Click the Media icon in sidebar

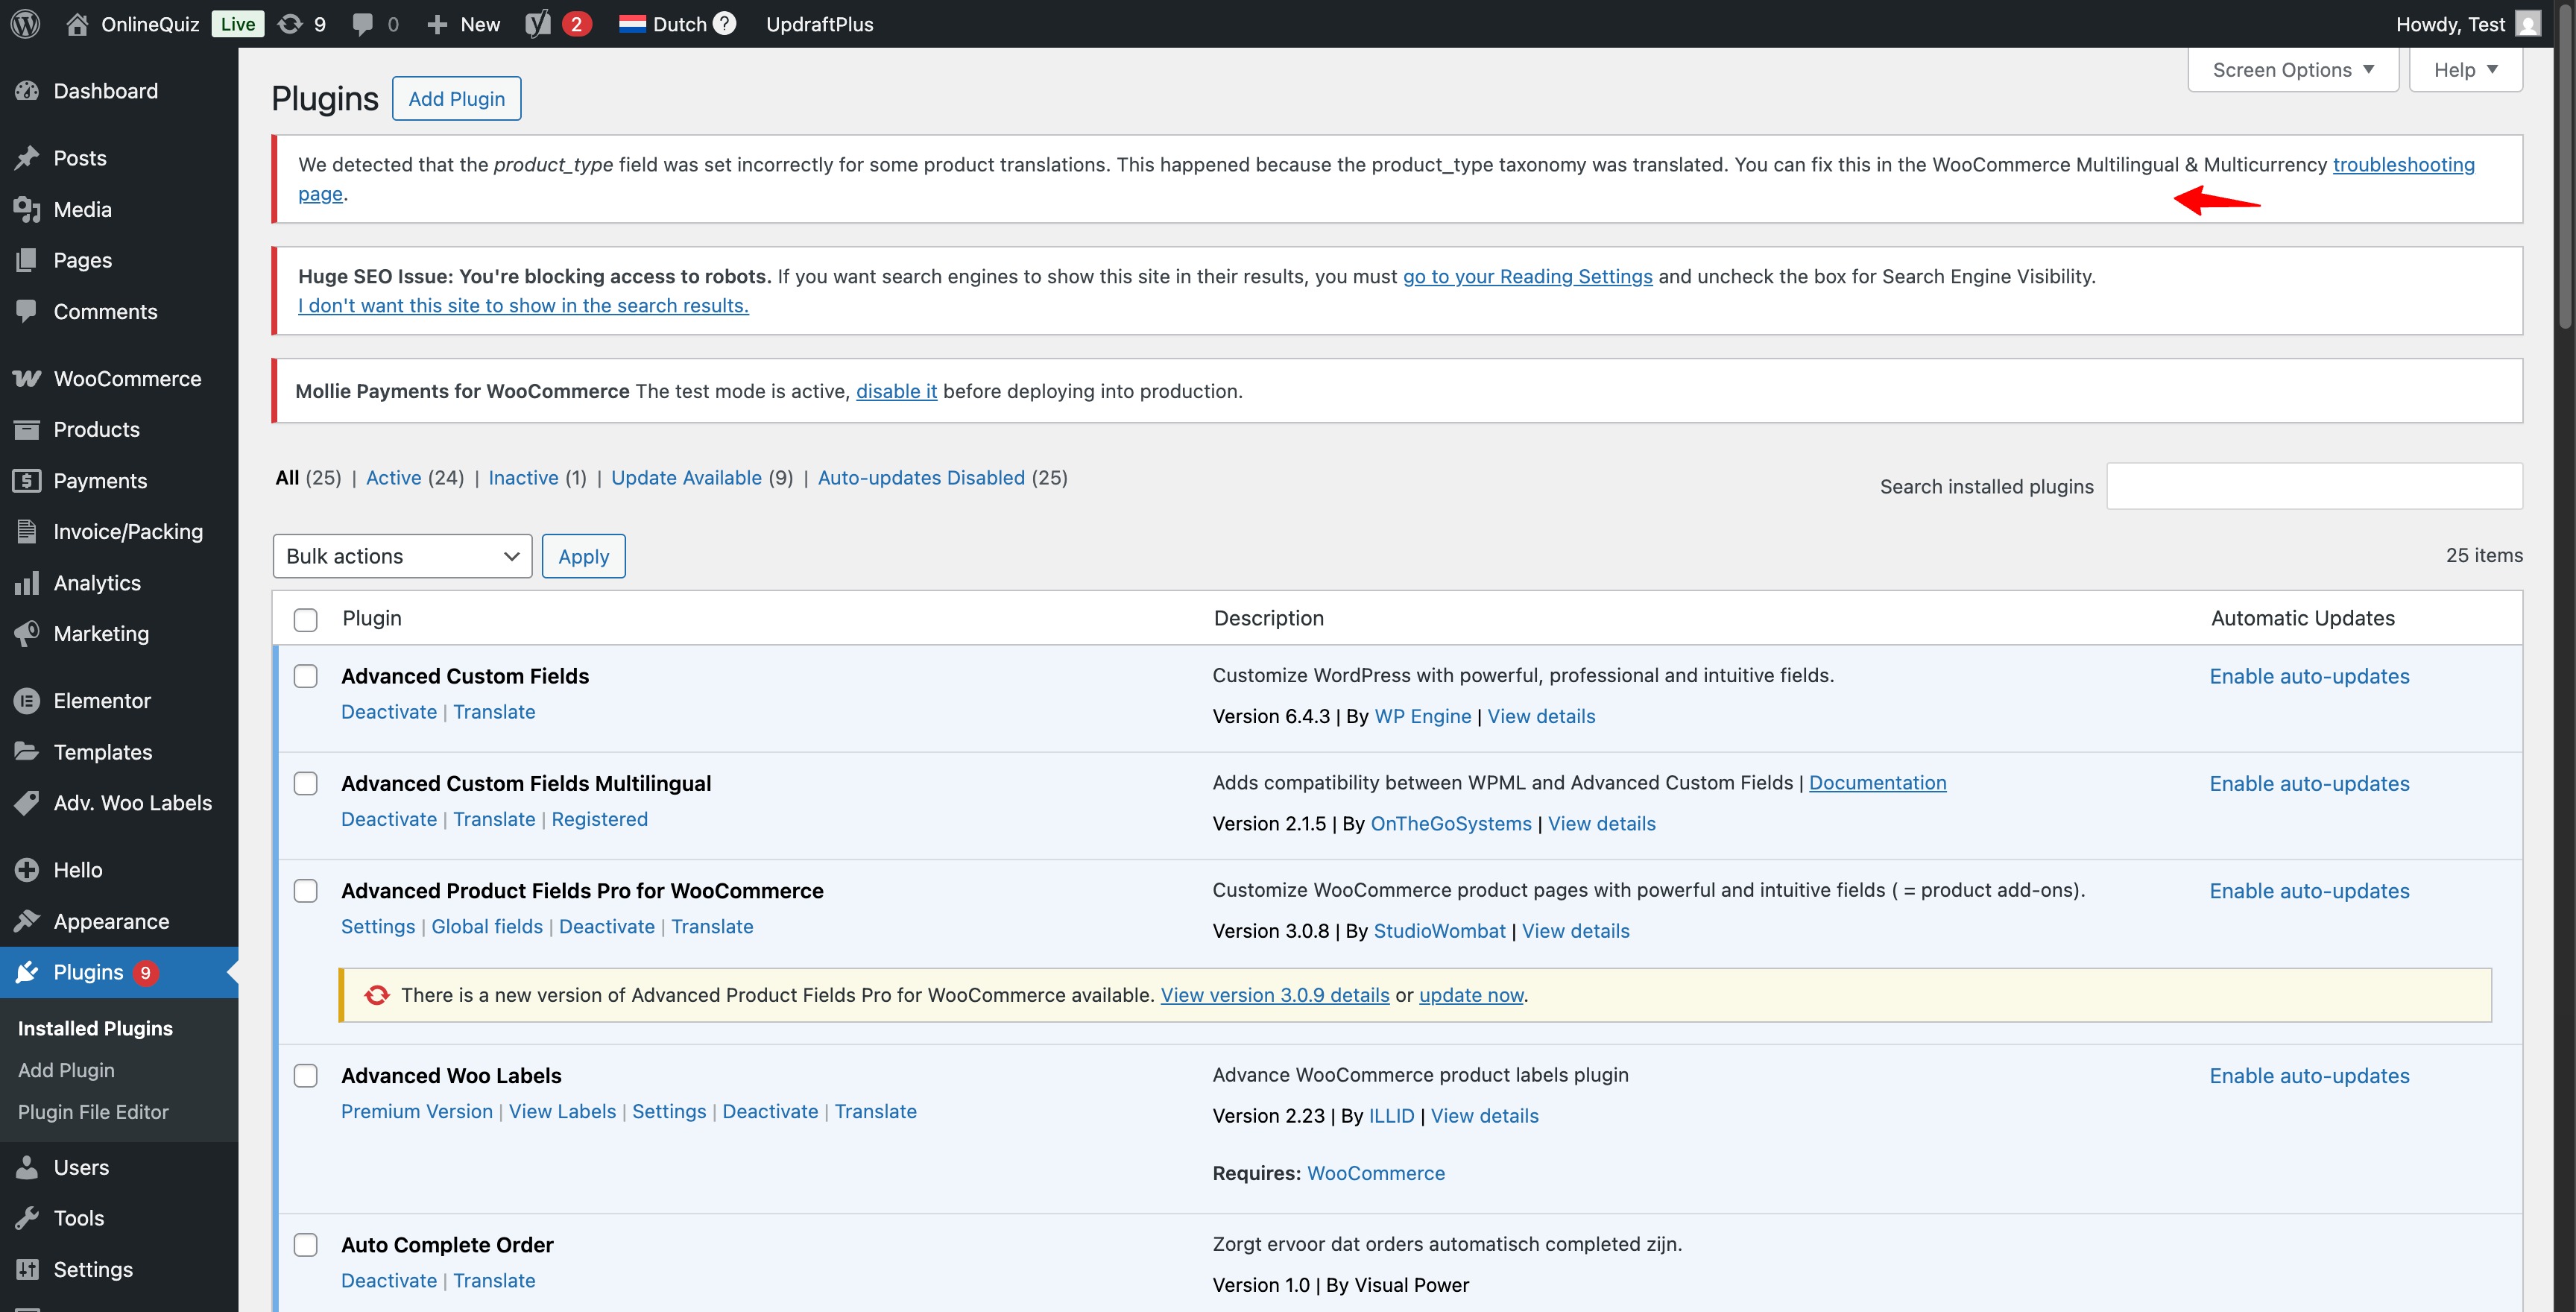[27, 209]
